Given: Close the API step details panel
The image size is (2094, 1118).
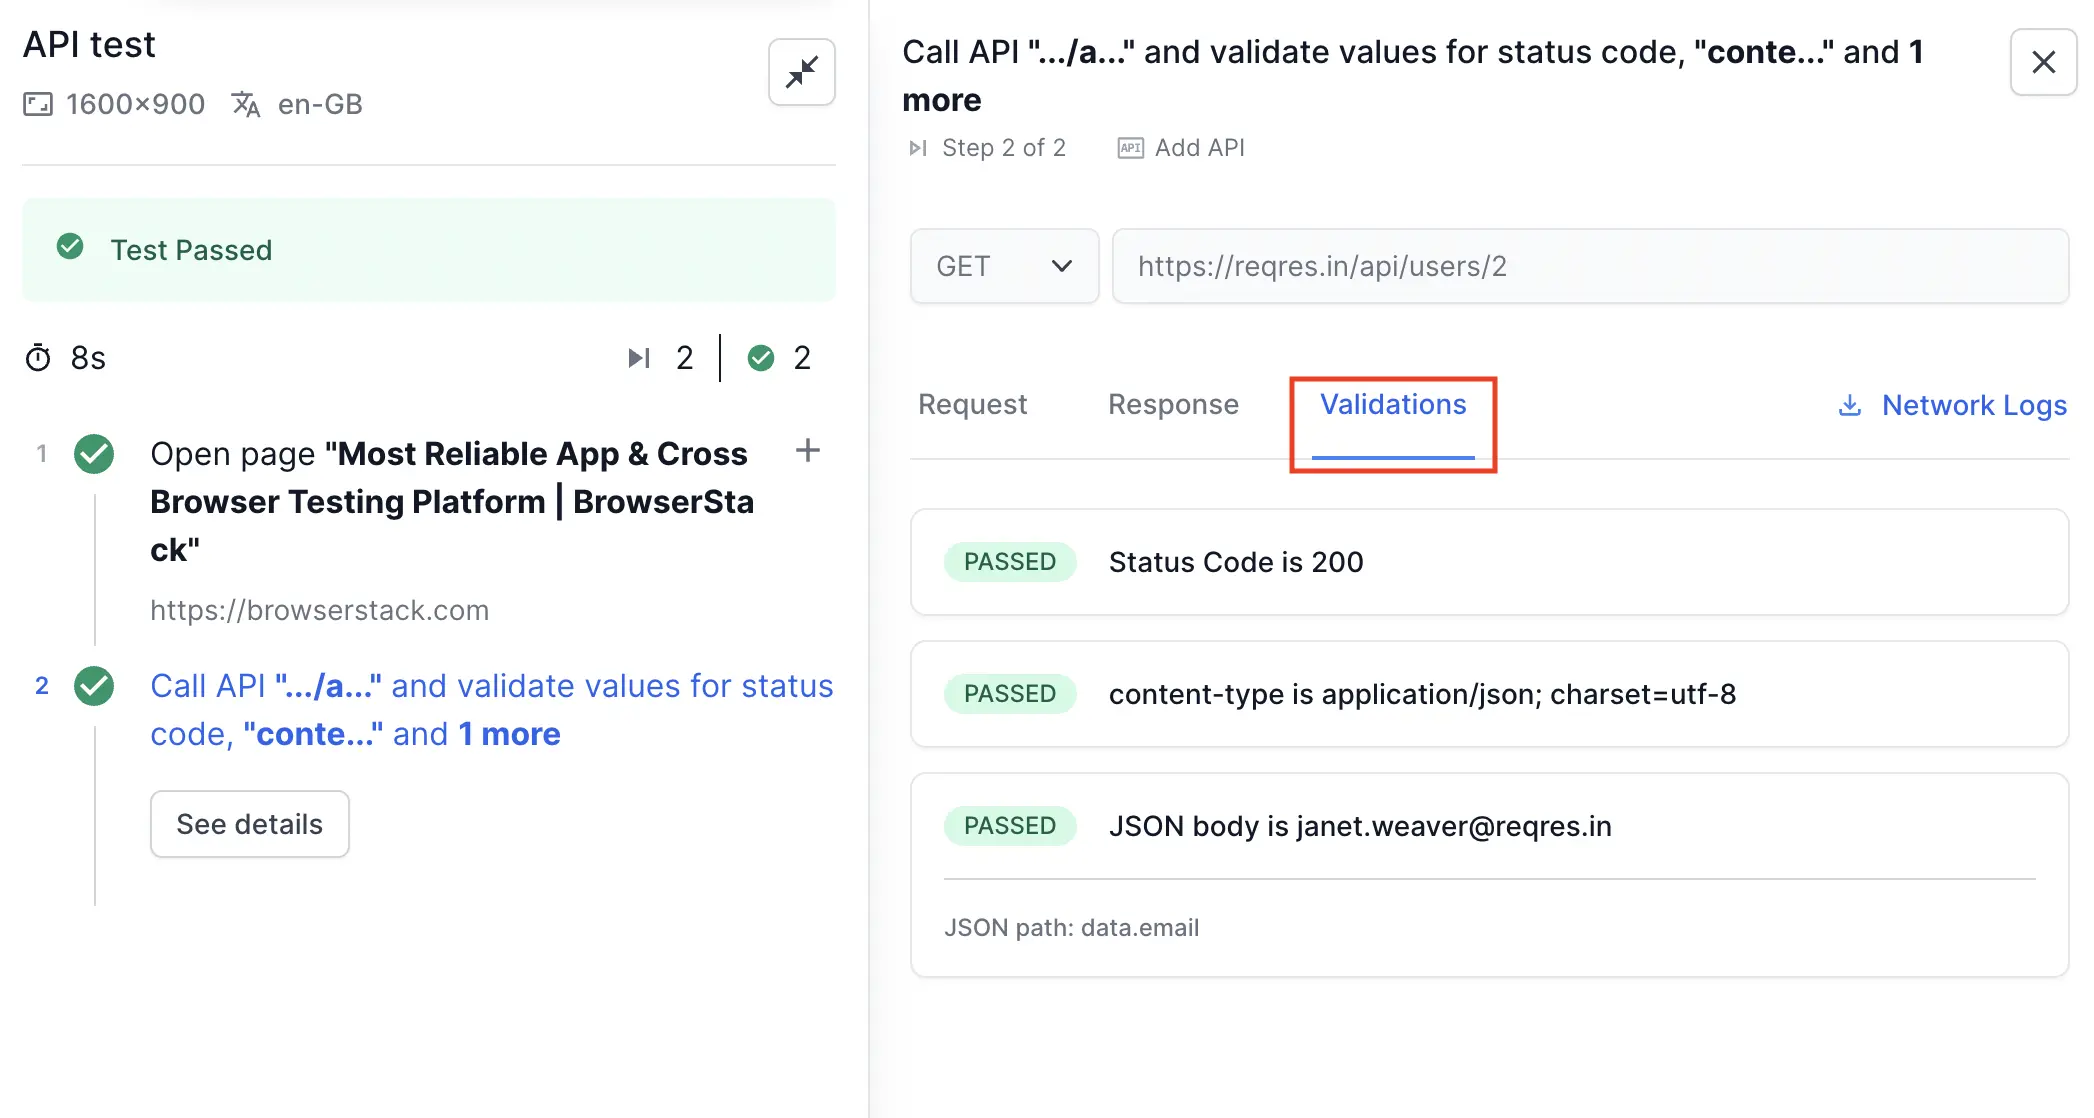Looking at the screenshot, I should click(x=2043, y=62).
